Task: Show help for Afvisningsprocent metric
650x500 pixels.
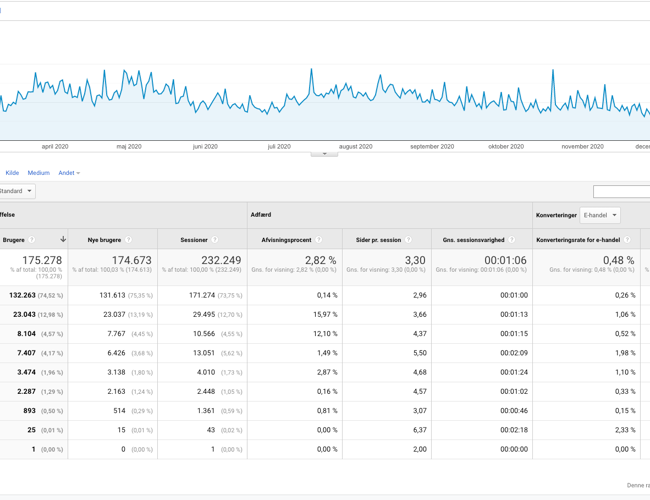Action: [x=320, y=240]
